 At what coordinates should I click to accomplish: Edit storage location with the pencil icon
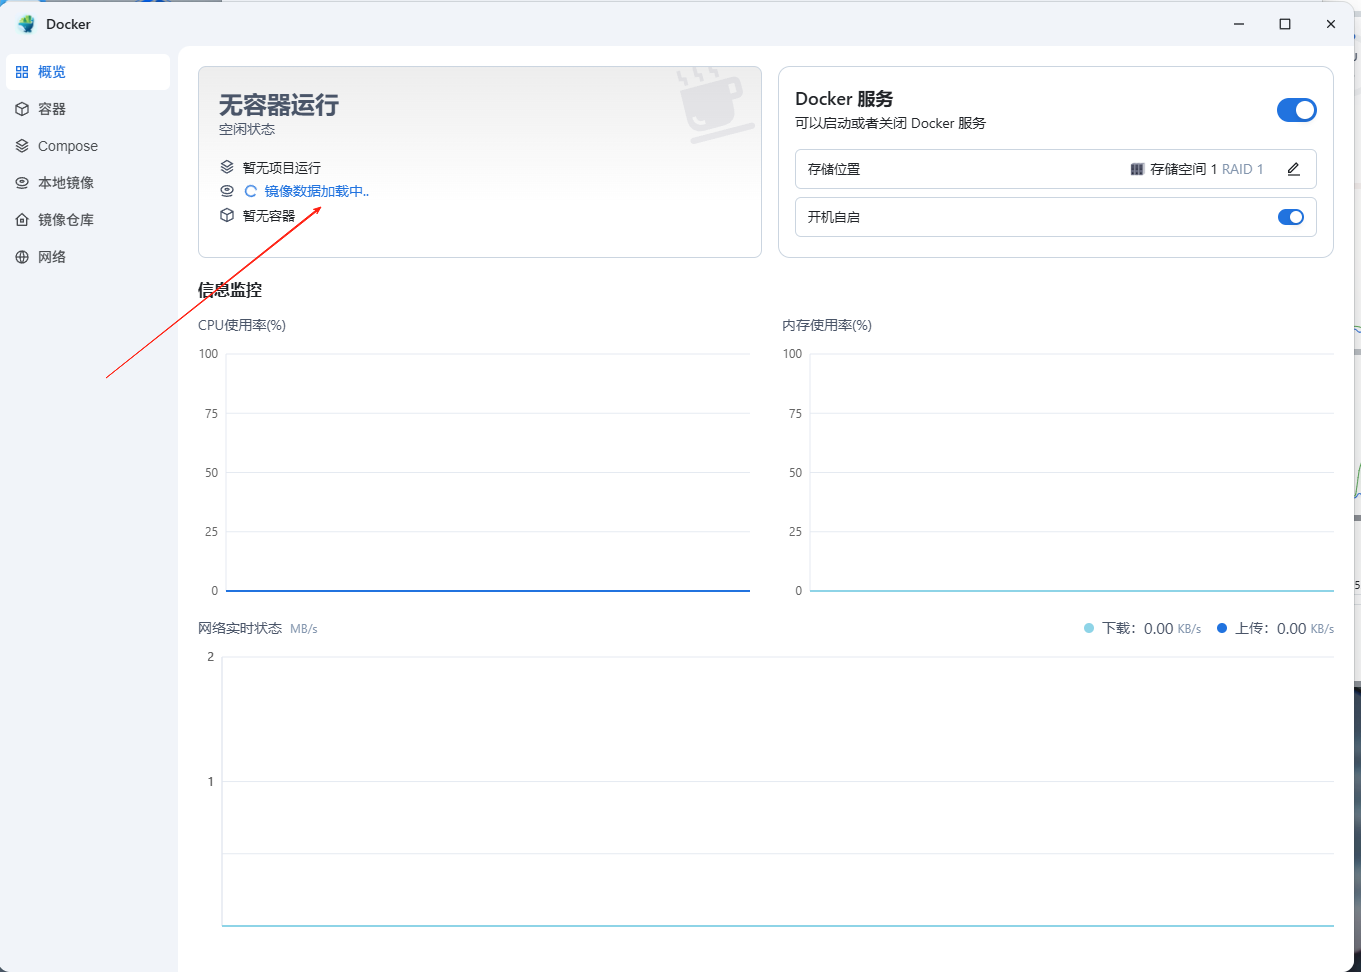pos(1293,169)
